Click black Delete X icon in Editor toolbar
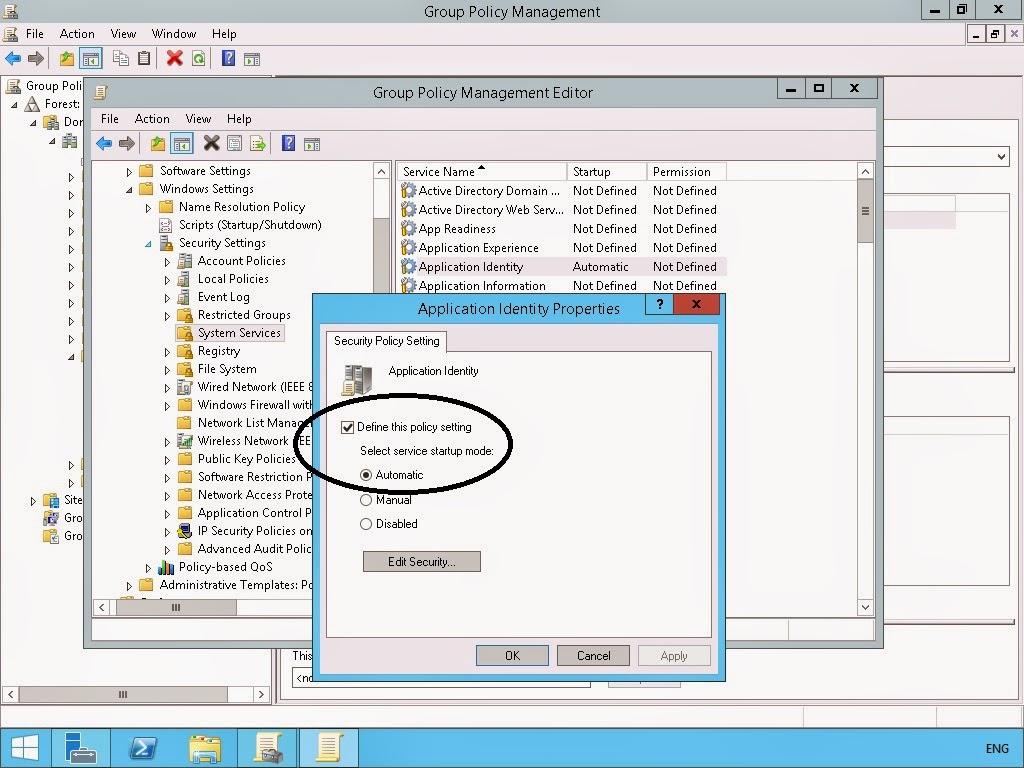 (211, 143)
